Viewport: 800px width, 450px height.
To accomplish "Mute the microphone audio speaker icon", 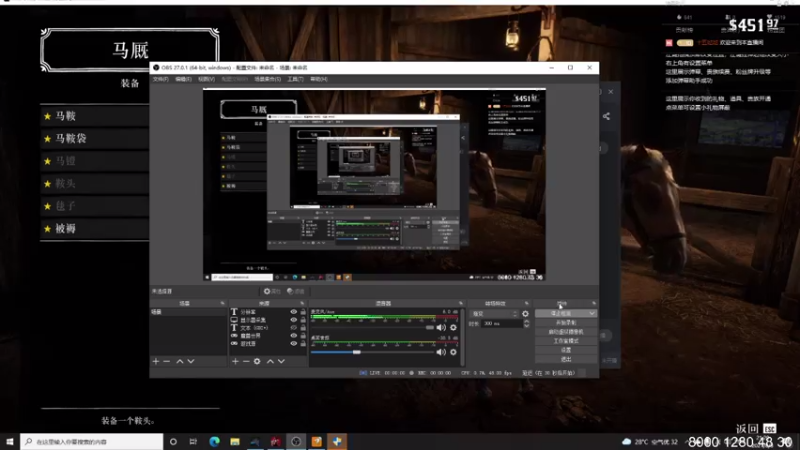I will (441, 328).
